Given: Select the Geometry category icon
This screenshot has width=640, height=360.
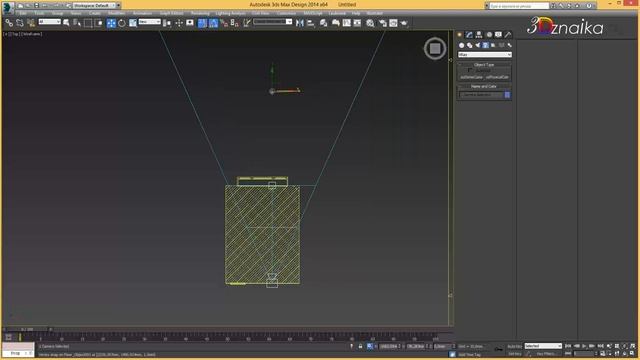Looking at the screenshot, I should [x=462, y=45].
